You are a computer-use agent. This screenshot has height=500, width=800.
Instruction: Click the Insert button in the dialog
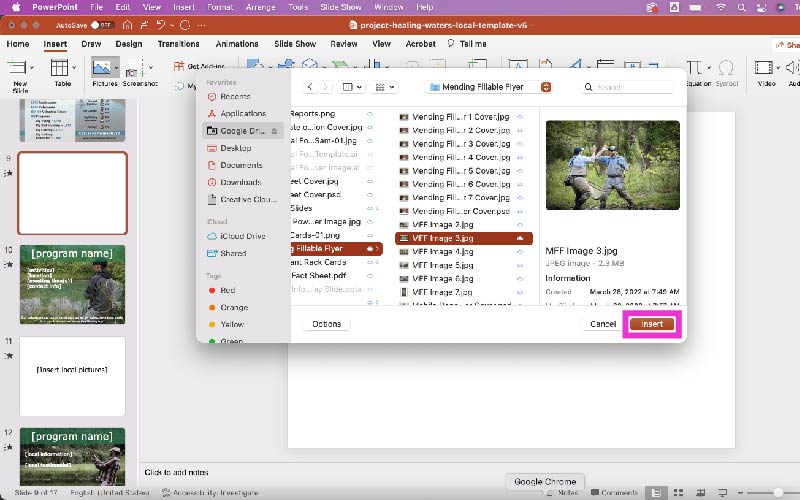tap(652, 324)
